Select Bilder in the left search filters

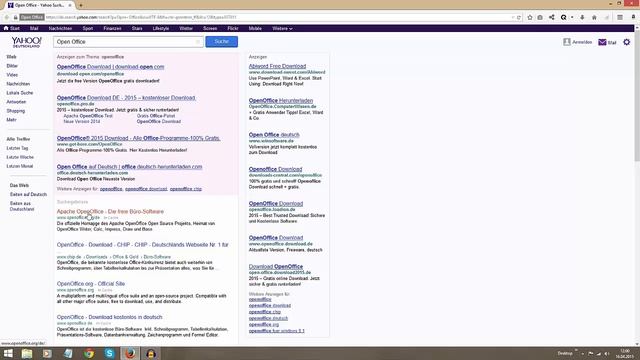[x=12, y=66]
